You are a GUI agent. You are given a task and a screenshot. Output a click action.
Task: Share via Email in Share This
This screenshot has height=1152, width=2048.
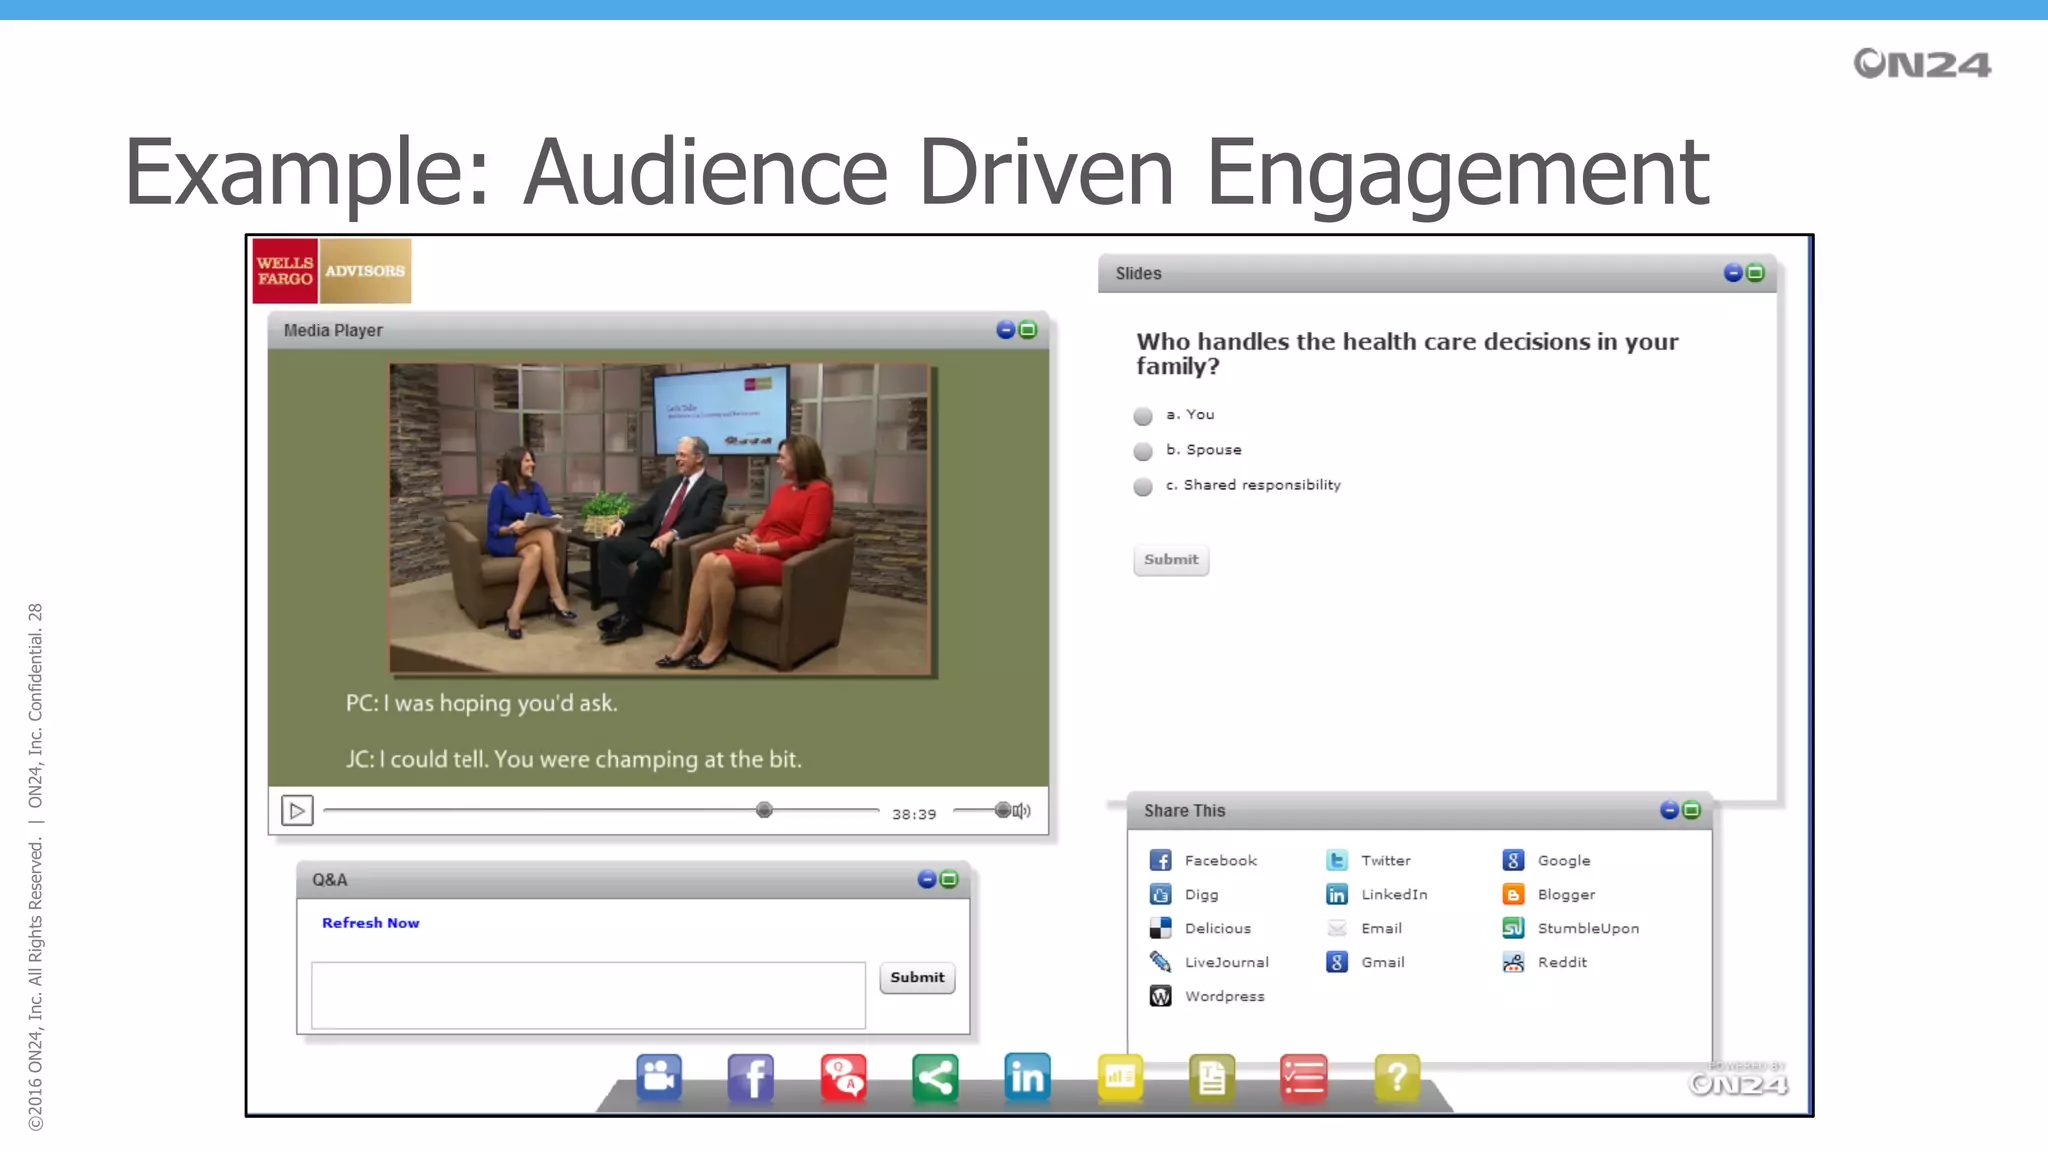1364,928
